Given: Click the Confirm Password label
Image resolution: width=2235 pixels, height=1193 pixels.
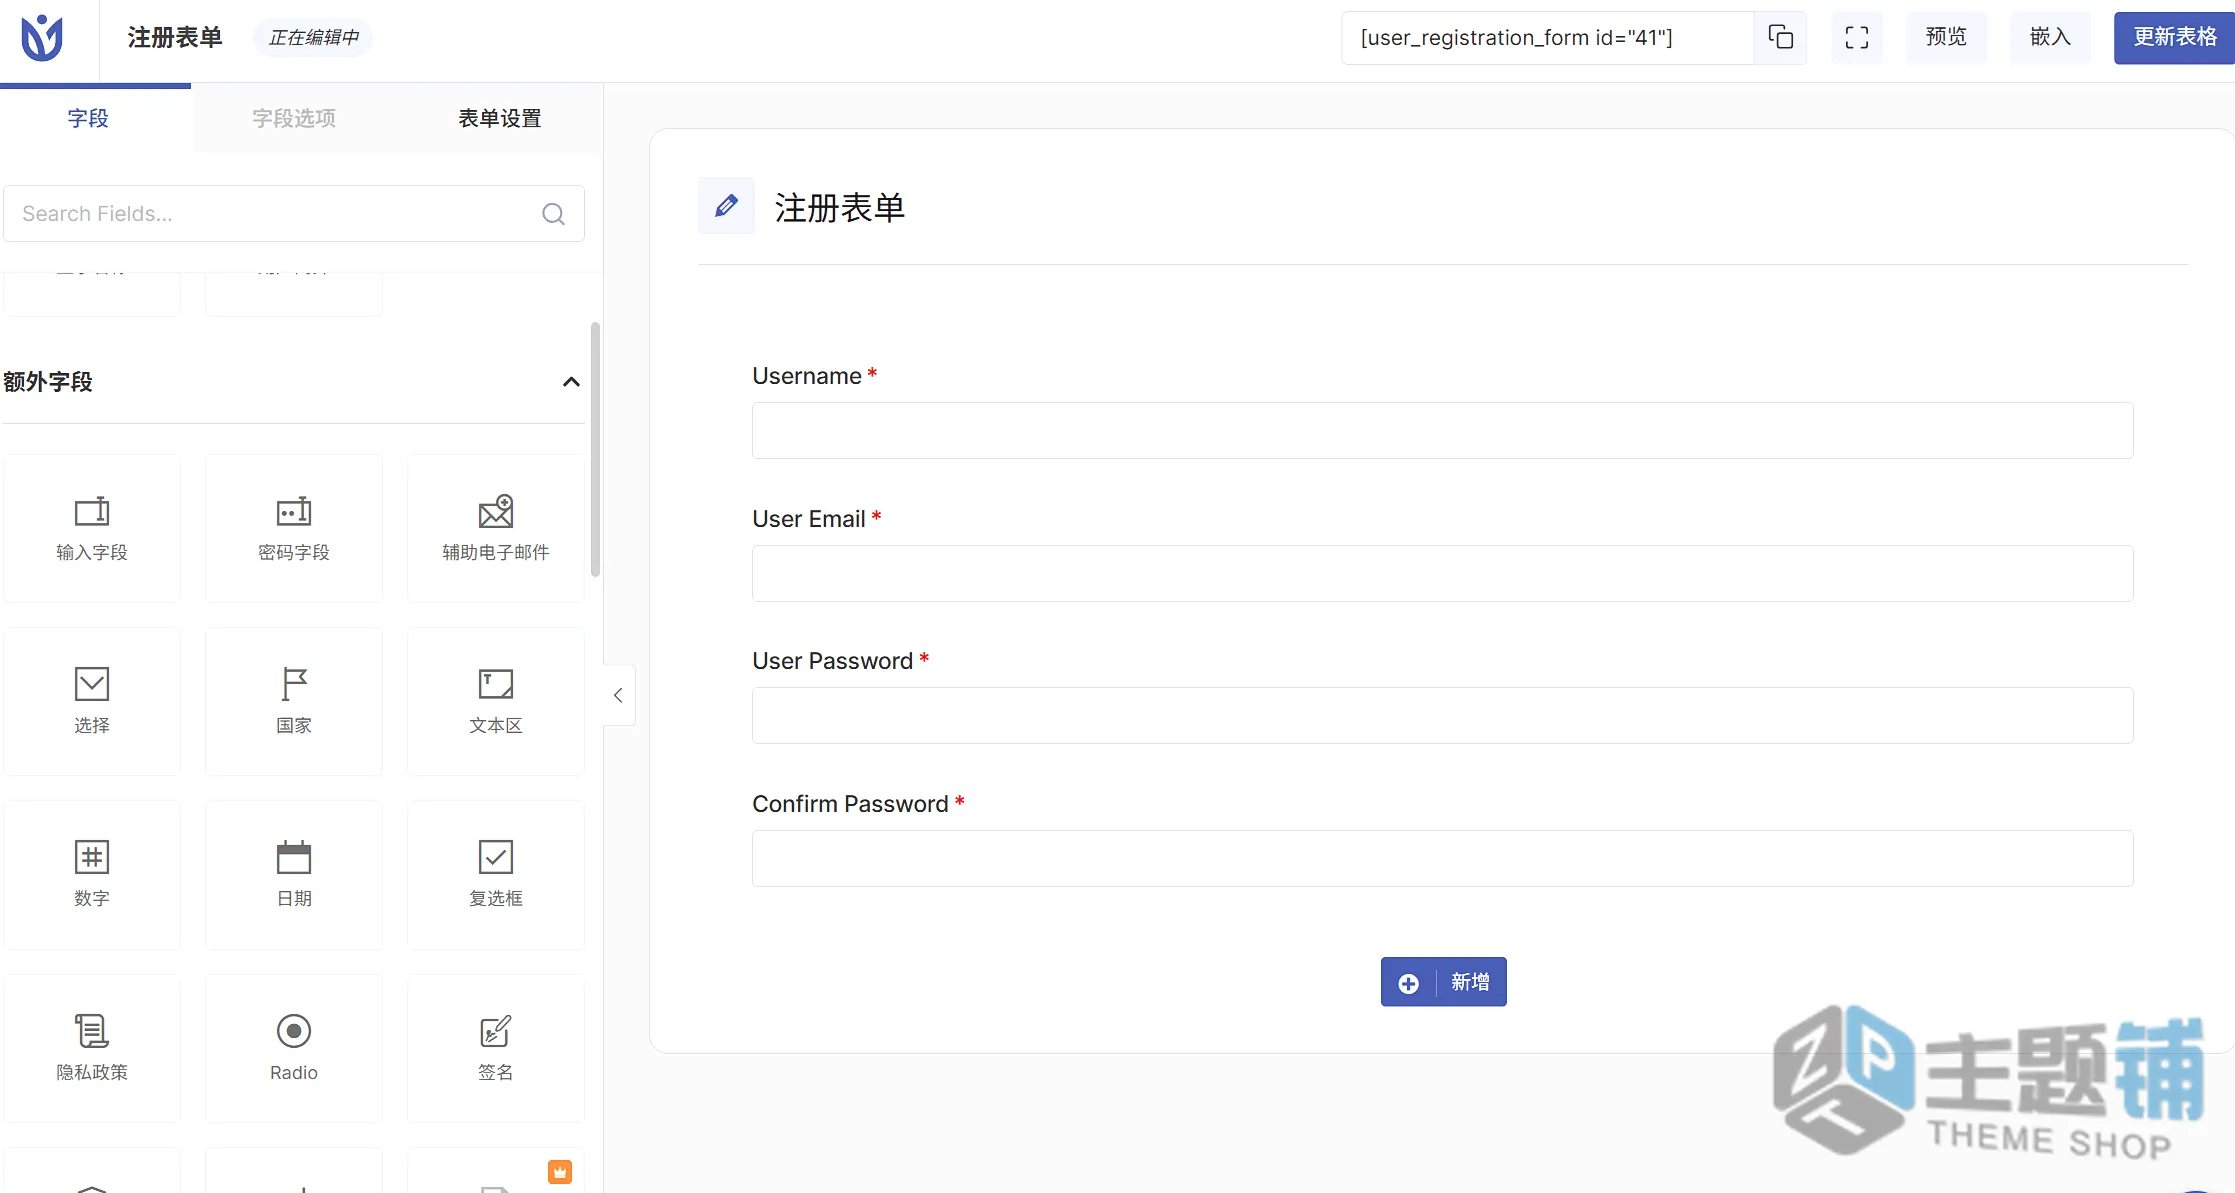Looking at the screenshot, I should 850,804.
